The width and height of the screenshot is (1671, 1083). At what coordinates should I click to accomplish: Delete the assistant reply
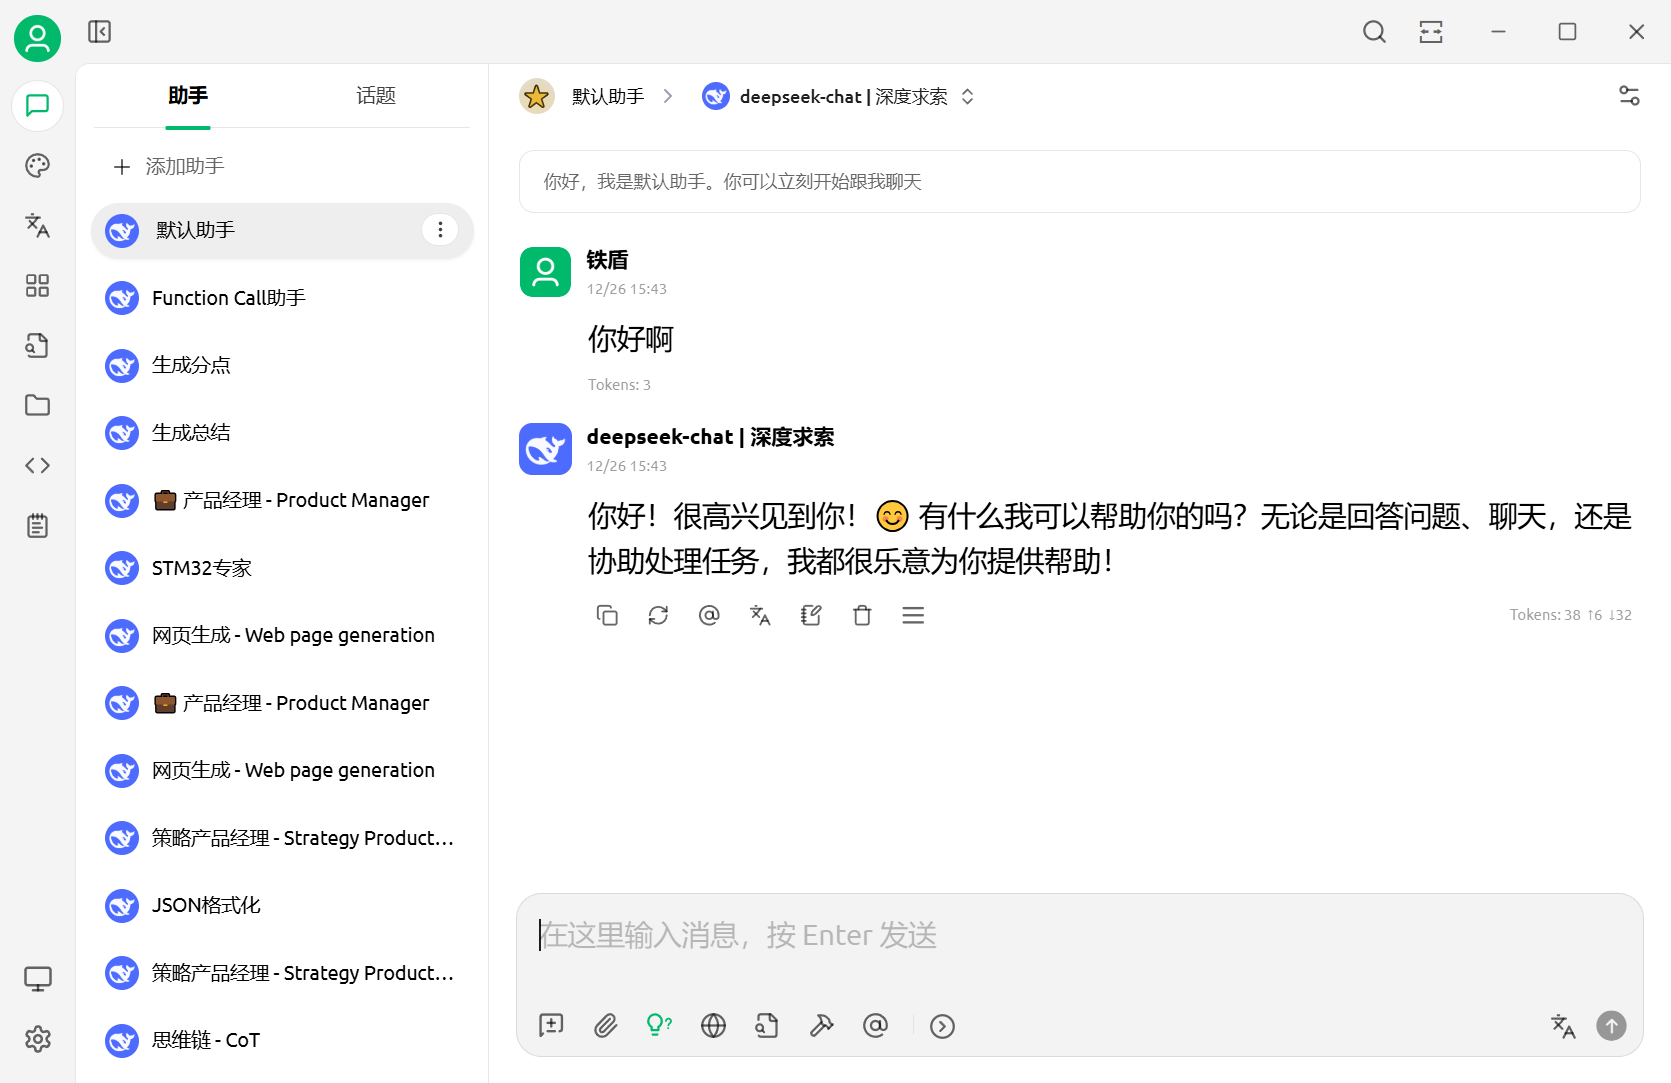tap(862, 615)
